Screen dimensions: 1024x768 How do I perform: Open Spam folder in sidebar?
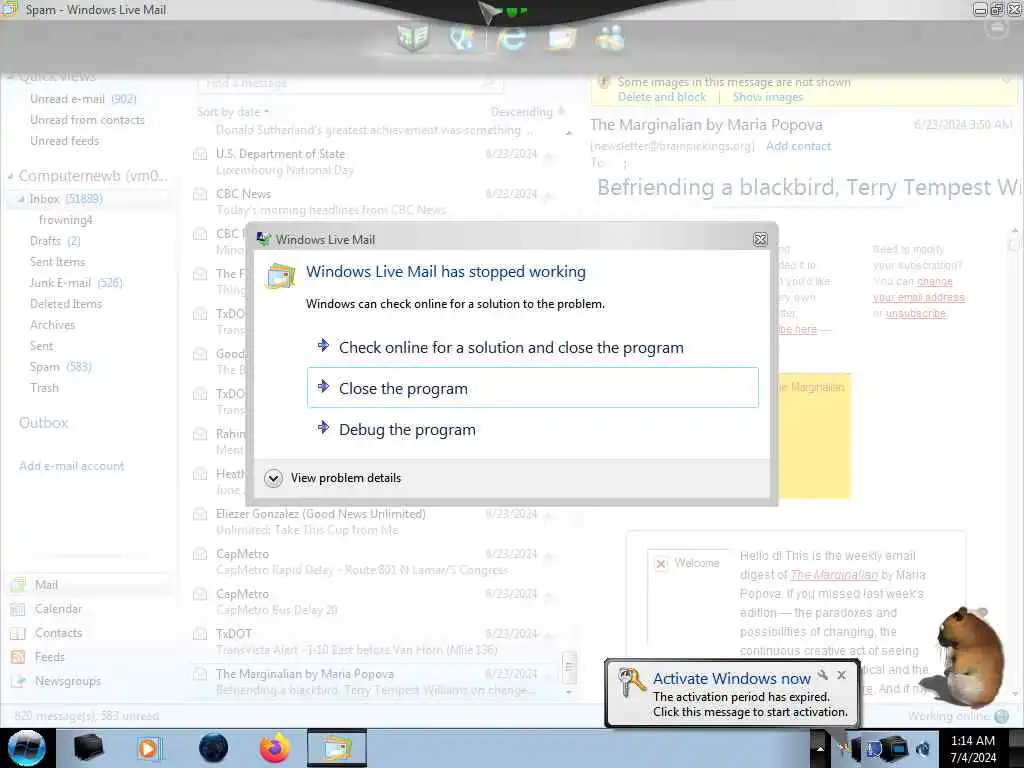click(x=61, y=366)
